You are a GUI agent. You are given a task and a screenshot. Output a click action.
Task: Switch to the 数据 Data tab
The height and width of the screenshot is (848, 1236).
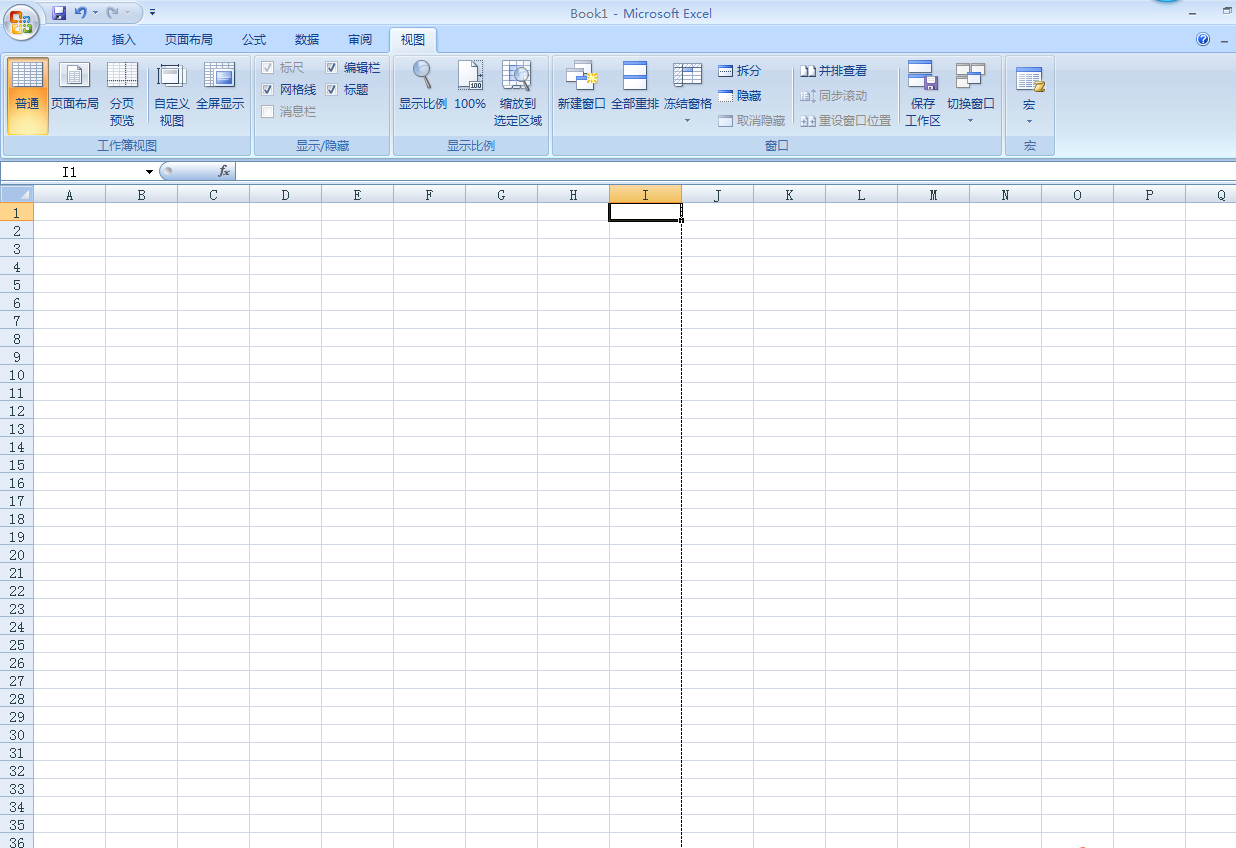click(307, 40)
